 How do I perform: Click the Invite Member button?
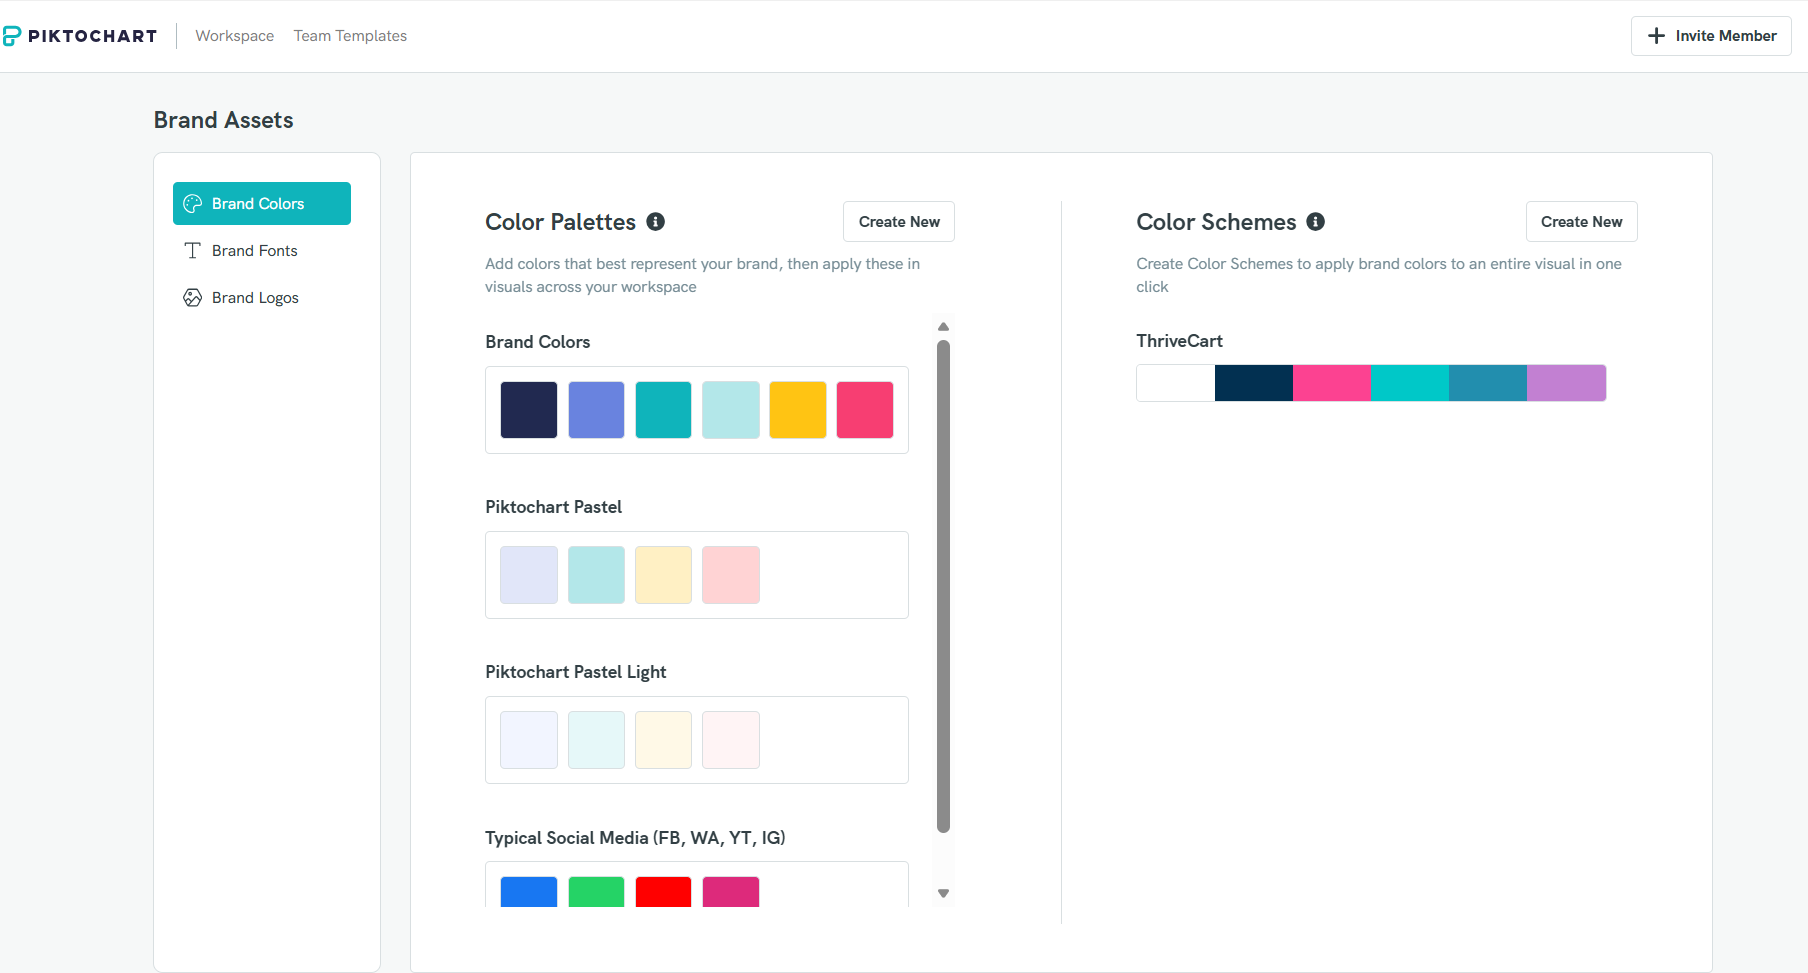click(1710, 35)
